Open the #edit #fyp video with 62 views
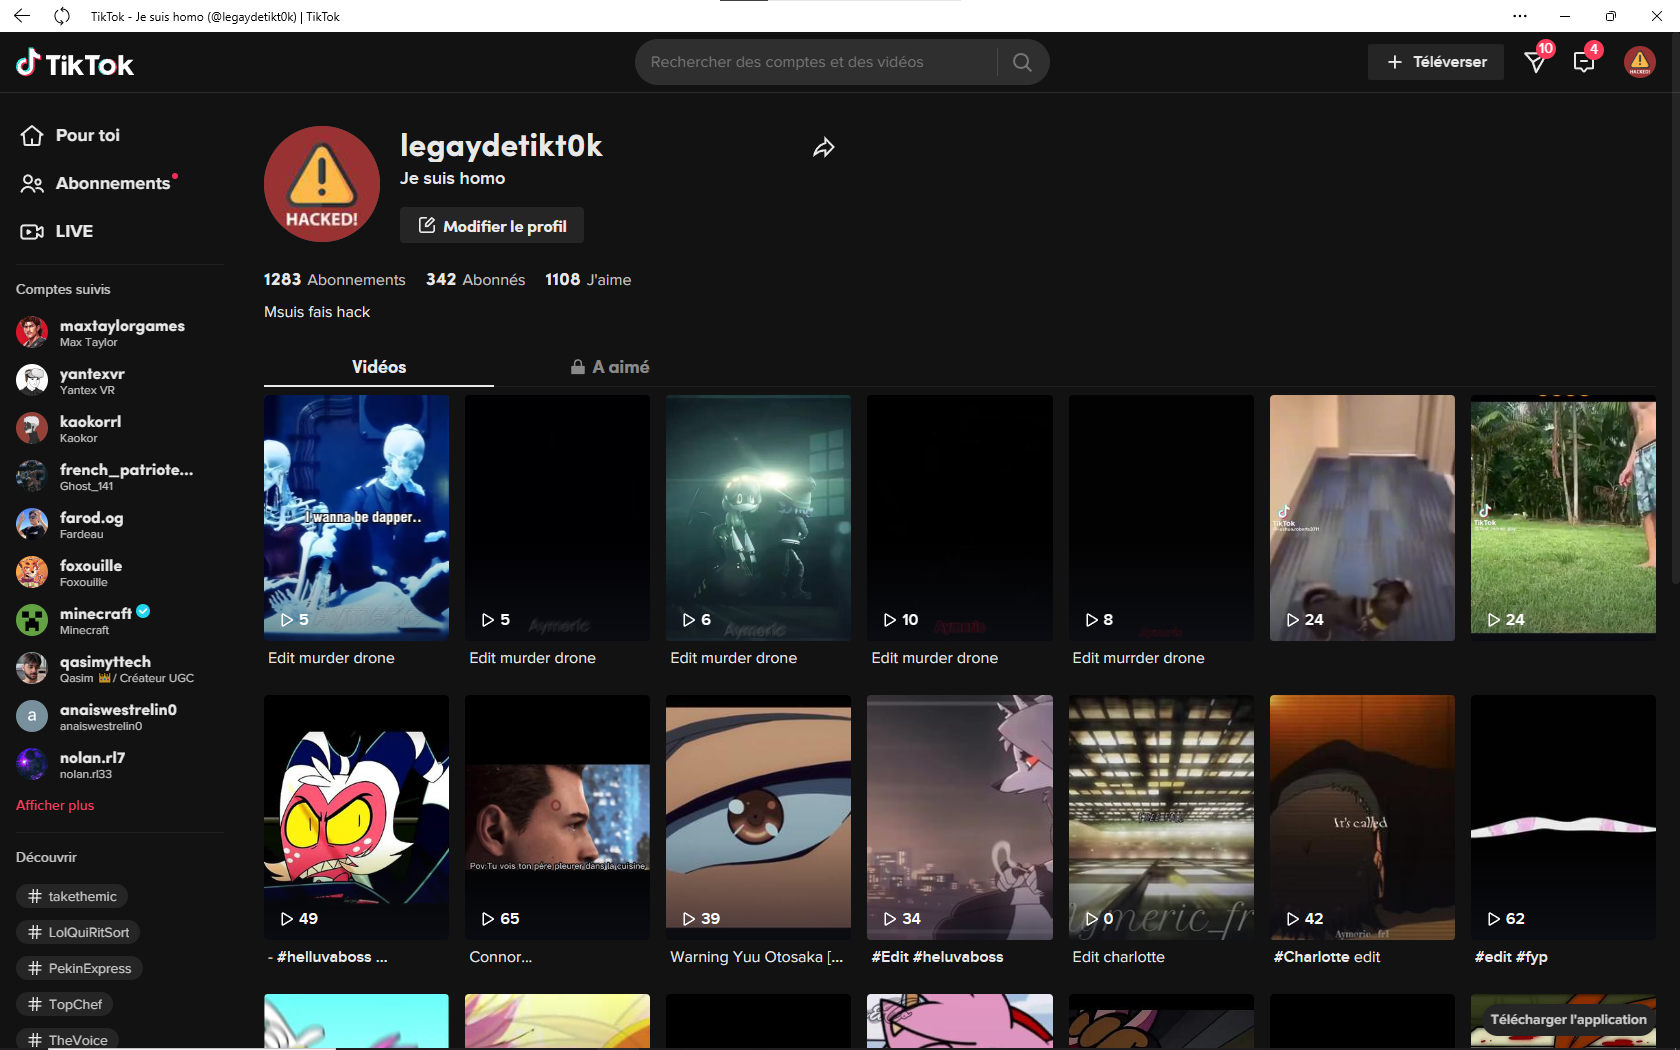This screenshot has width=1680, height=1050. point(1563,817)
